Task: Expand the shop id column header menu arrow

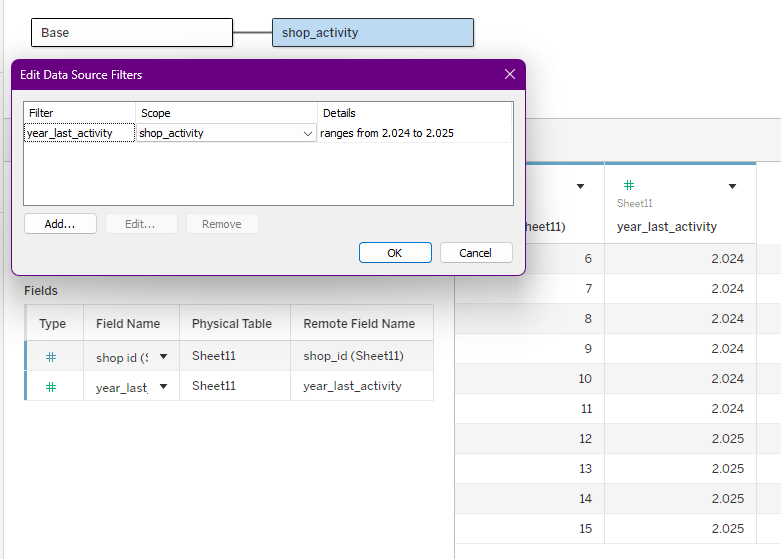Action: pos(580,186)
